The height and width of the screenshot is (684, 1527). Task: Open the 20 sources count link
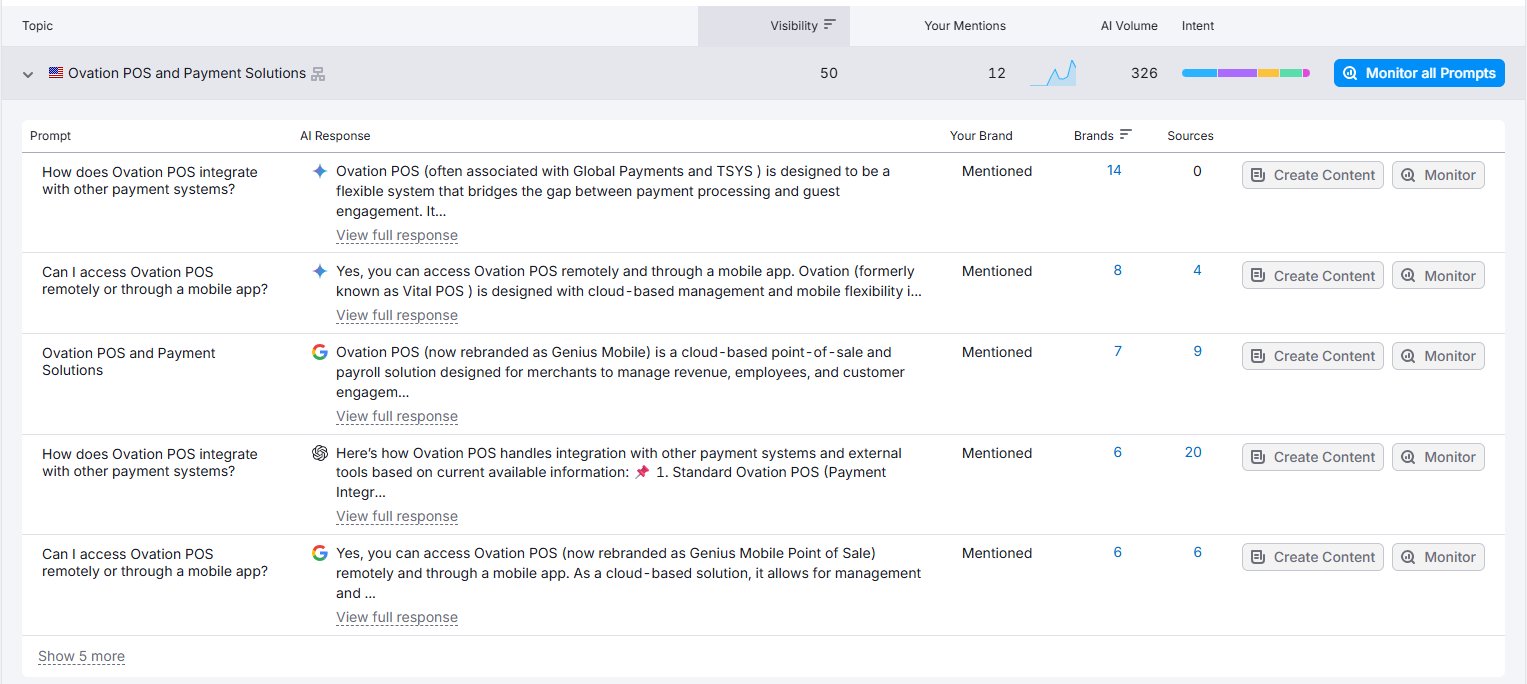(x=1194, y=453)
